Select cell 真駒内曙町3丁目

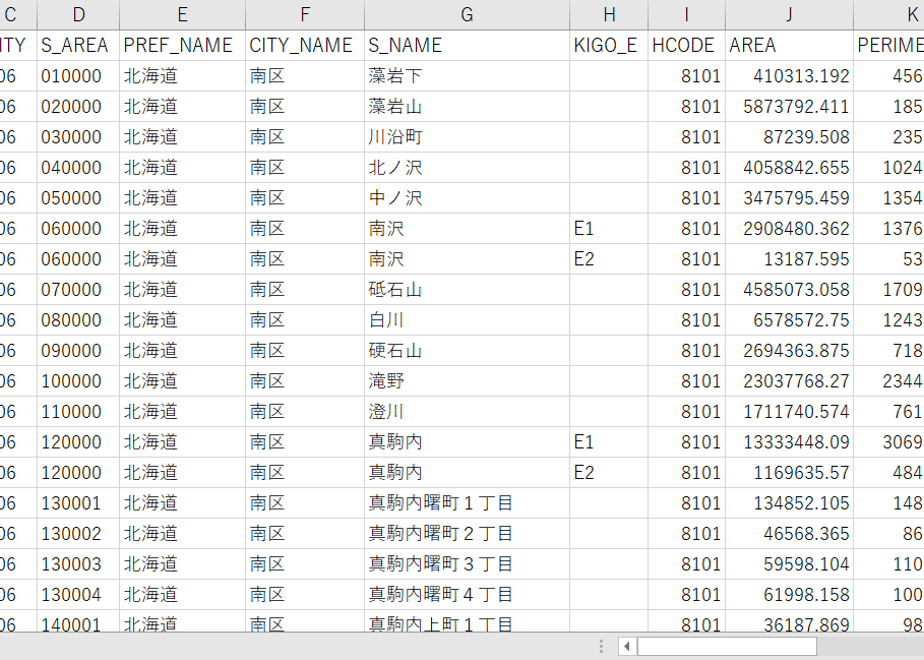coord(467,564)
